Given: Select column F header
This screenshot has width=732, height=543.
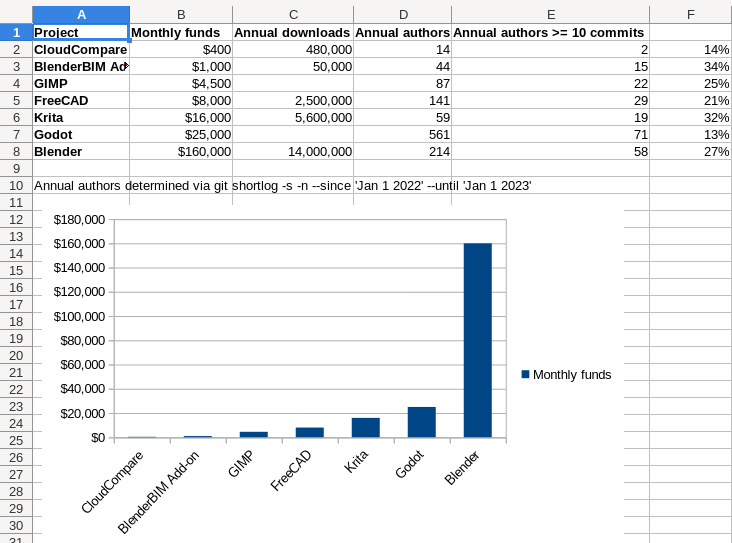Looking at the screenshot, I should (x=691, y=15).
